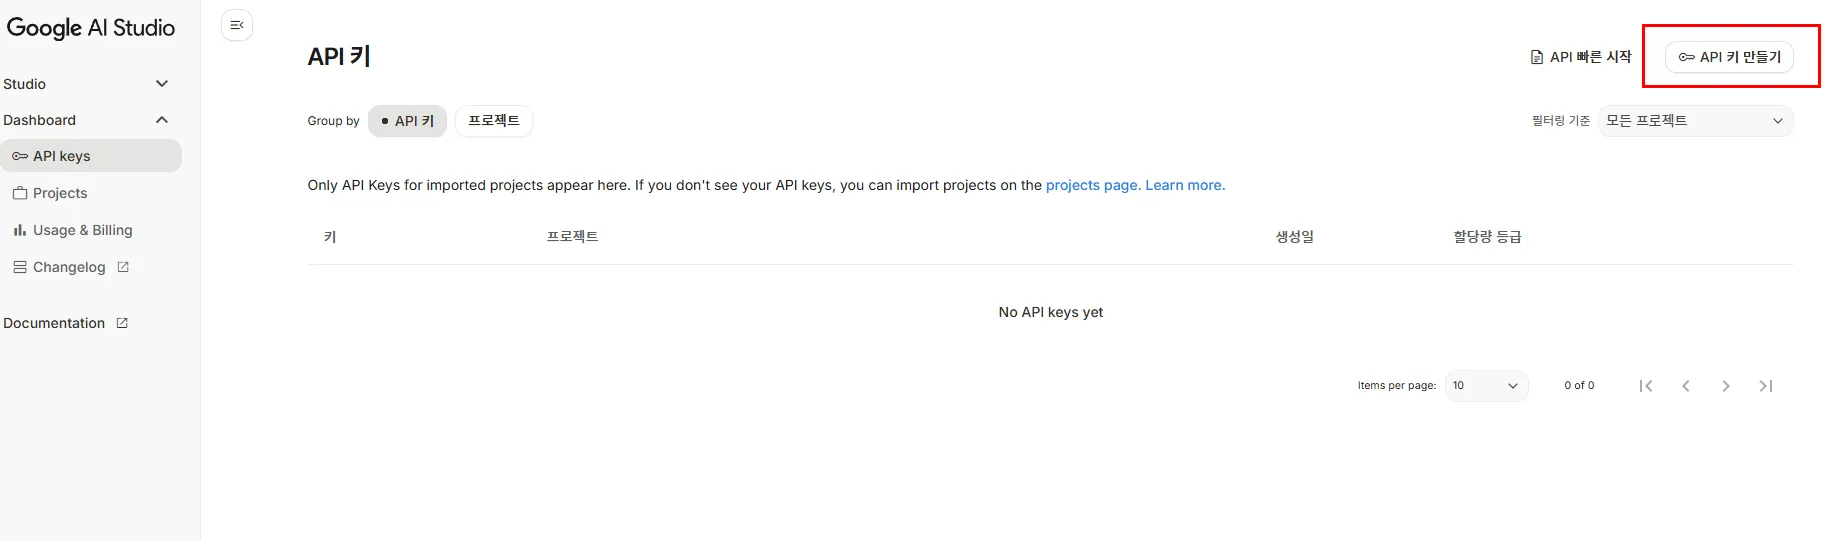Group by API 키 option
The height and width of the screenshot is (541, 1836).
(x=407, y=121)
